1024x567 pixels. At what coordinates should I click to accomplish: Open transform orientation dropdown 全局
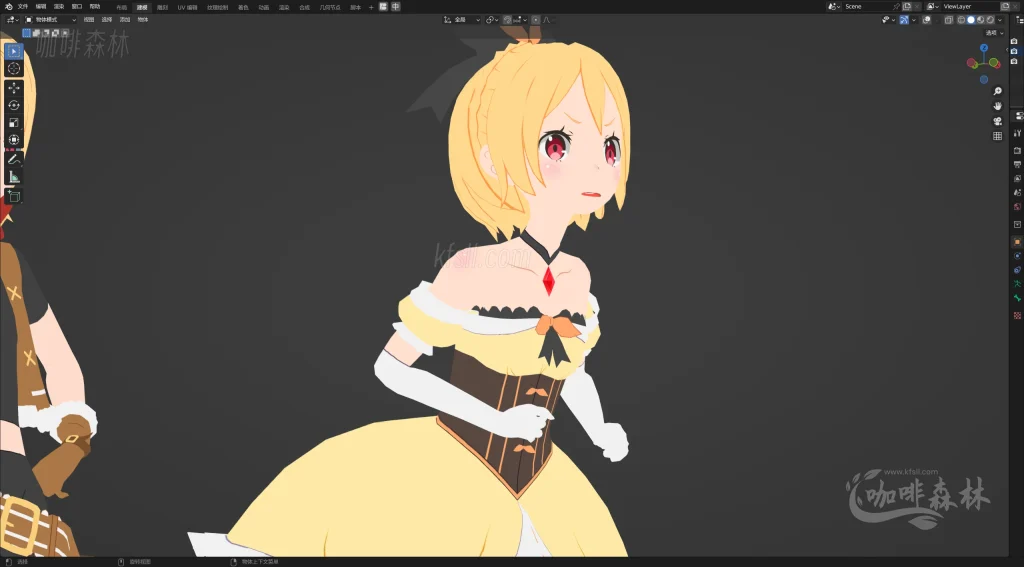462,20
